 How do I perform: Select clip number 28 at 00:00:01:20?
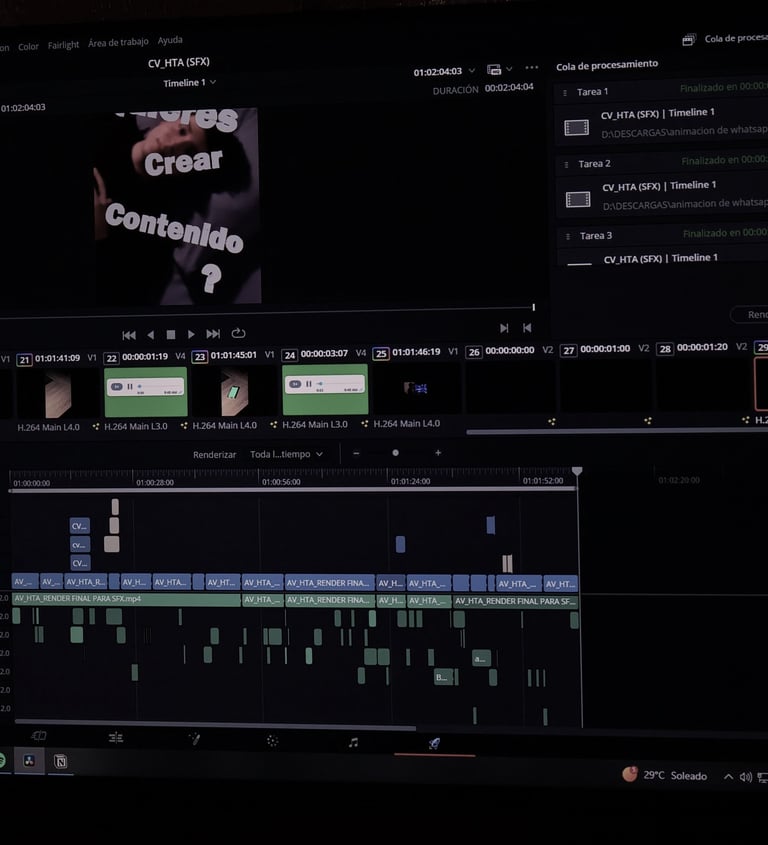(x=703, y=384)
